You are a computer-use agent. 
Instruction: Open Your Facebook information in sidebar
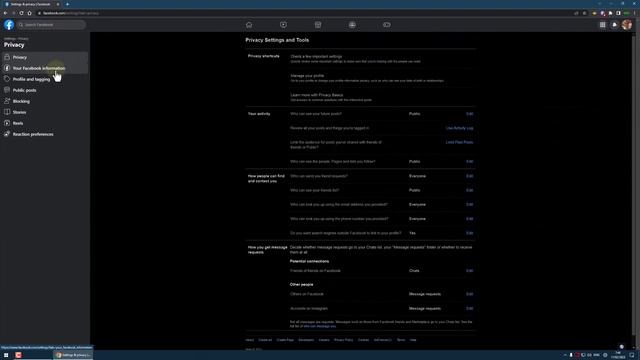pyautogui.click(x=45, y=68)
